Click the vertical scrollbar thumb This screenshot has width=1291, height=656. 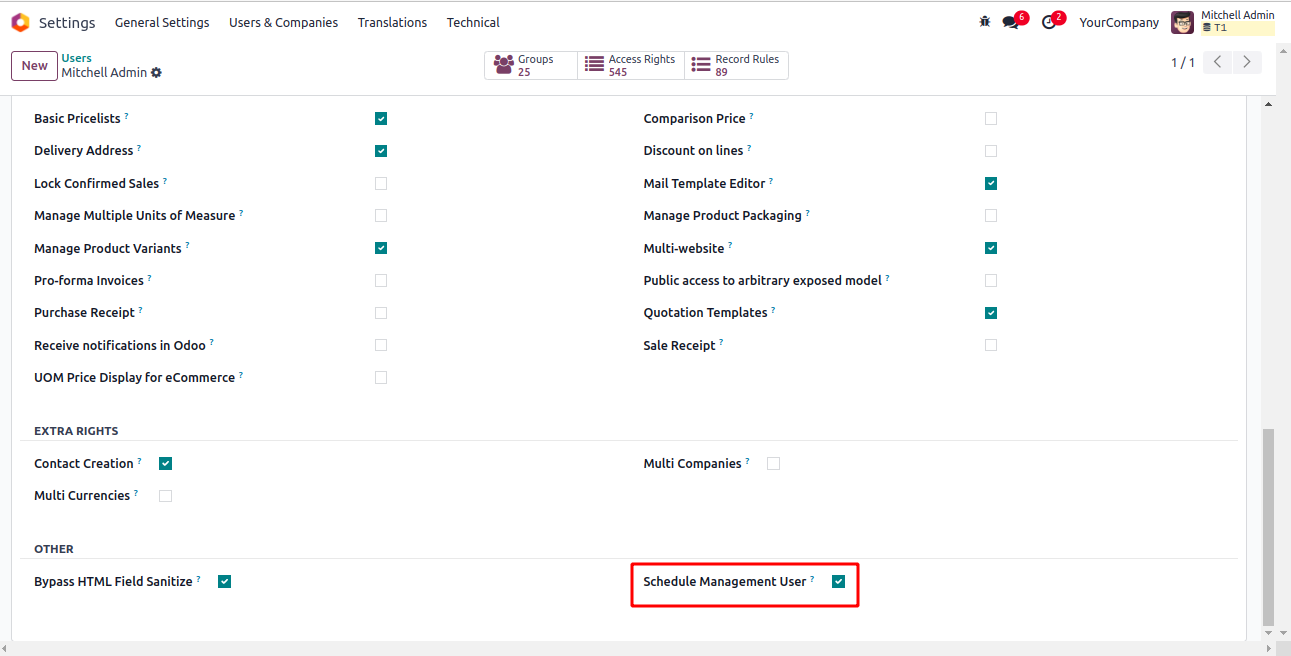pos(1268,525)
